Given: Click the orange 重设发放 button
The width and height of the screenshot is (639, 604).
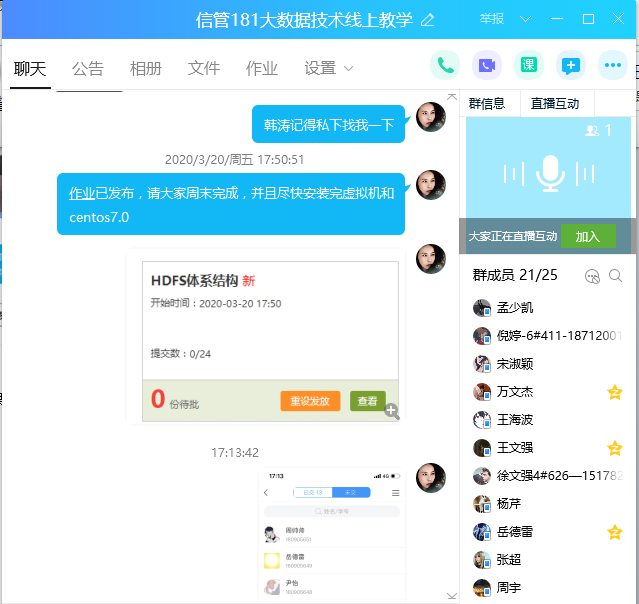Looking at the screenshot, I should click(x=310, y=401).
